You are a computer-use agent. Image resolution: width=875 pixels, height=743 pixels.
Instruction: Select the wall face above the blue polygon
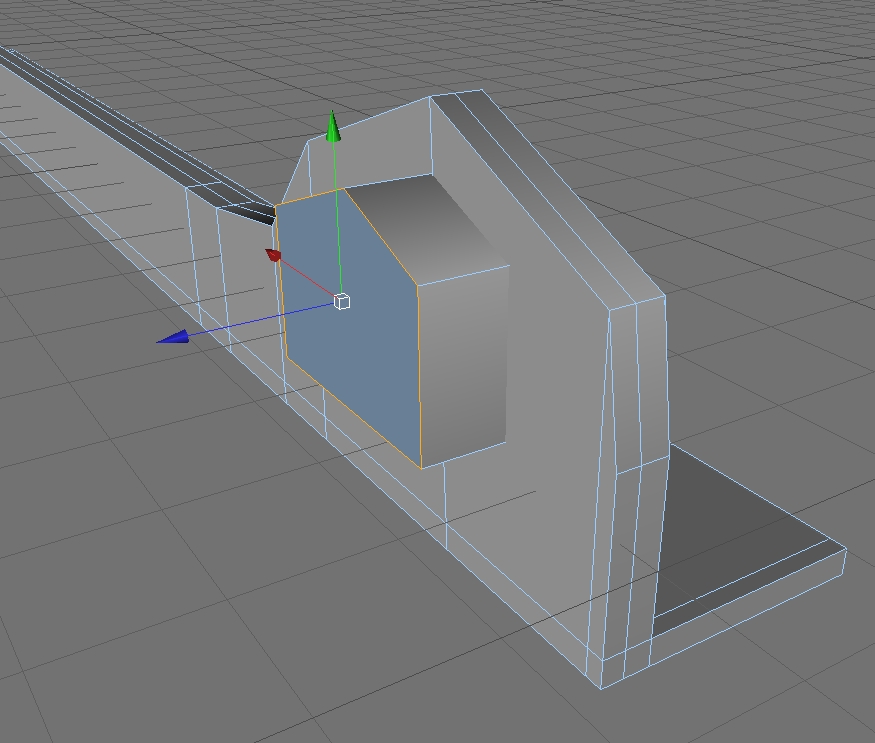[x=368, y=151]
